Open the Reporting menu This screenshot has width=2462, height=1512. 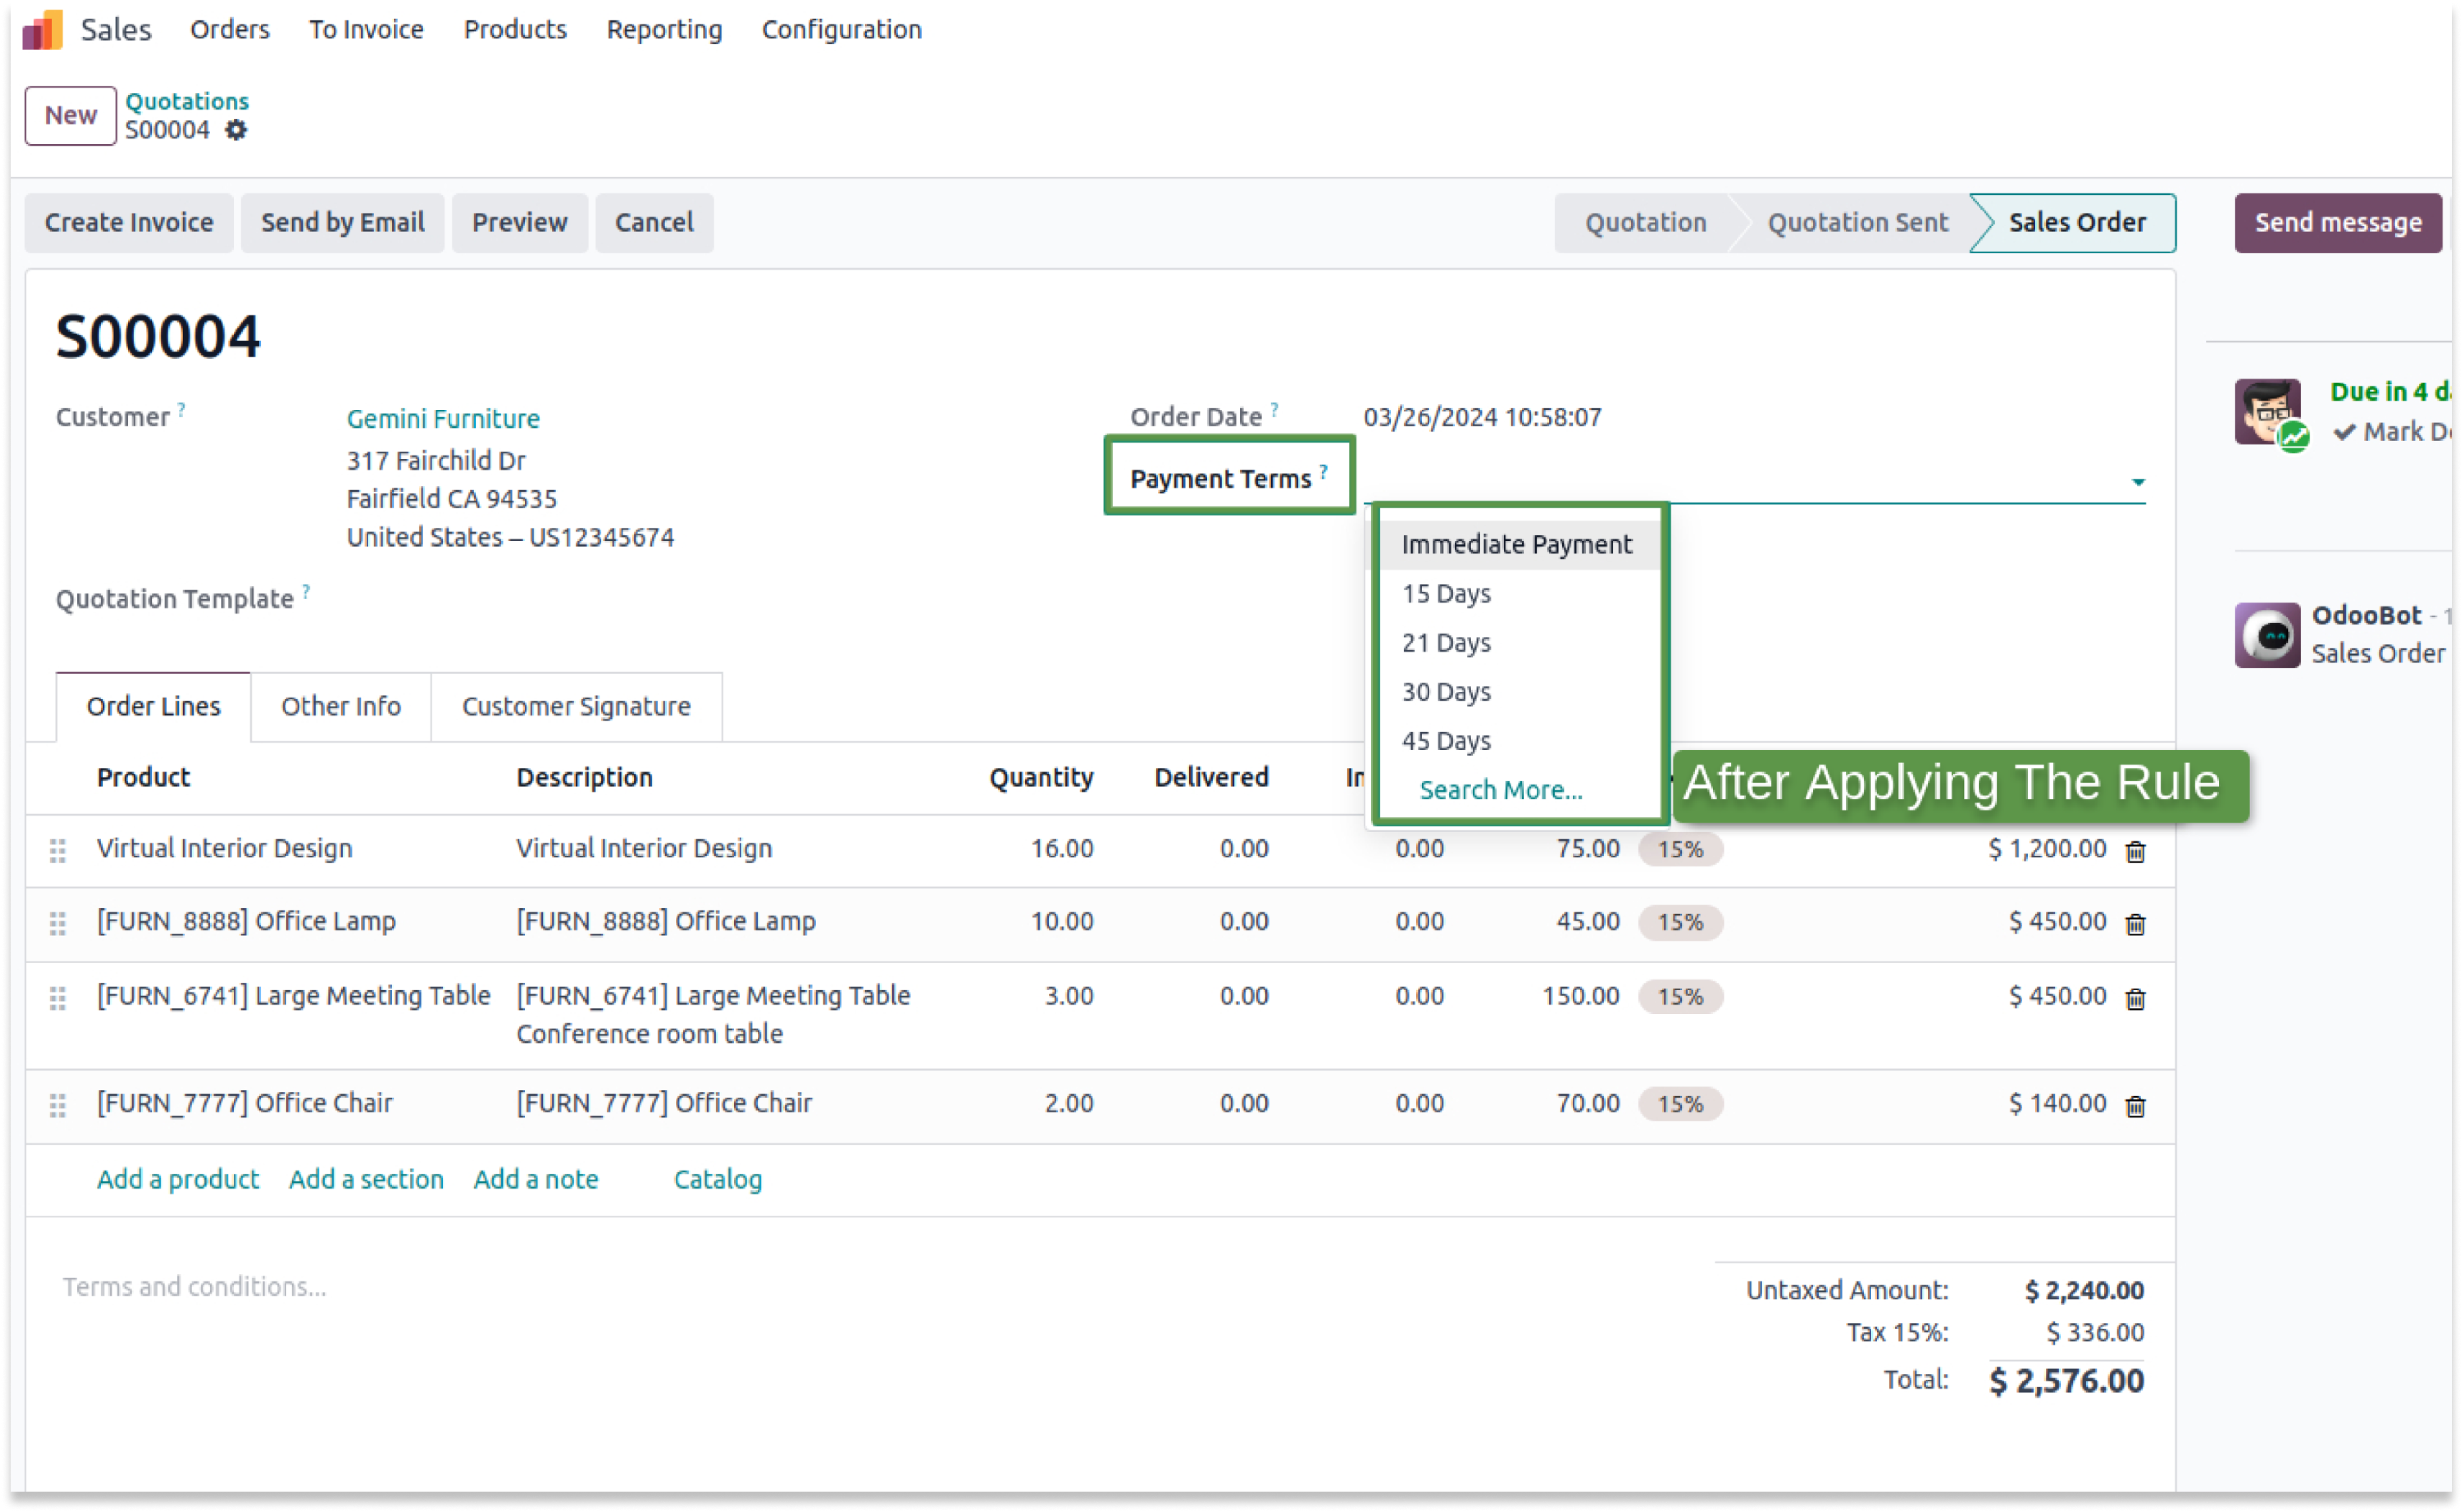[x=664, y=30]
